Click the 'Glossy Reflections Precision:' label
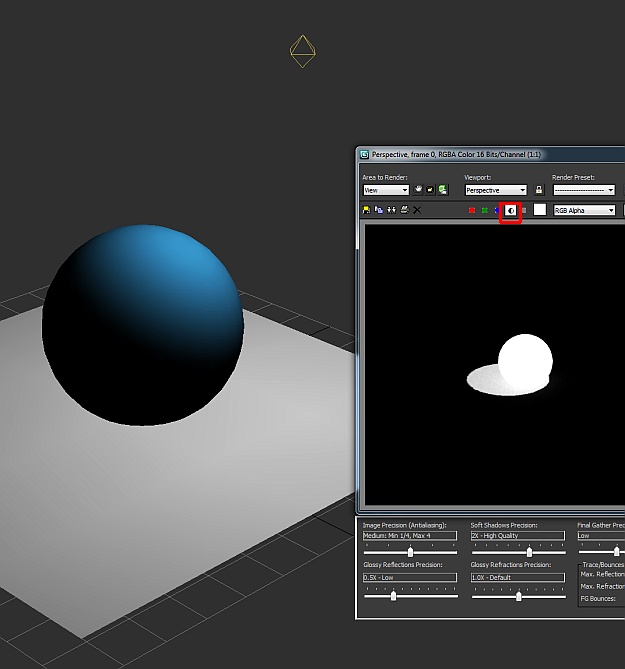This screenshot has height=669, width=625. coord(403,564)
